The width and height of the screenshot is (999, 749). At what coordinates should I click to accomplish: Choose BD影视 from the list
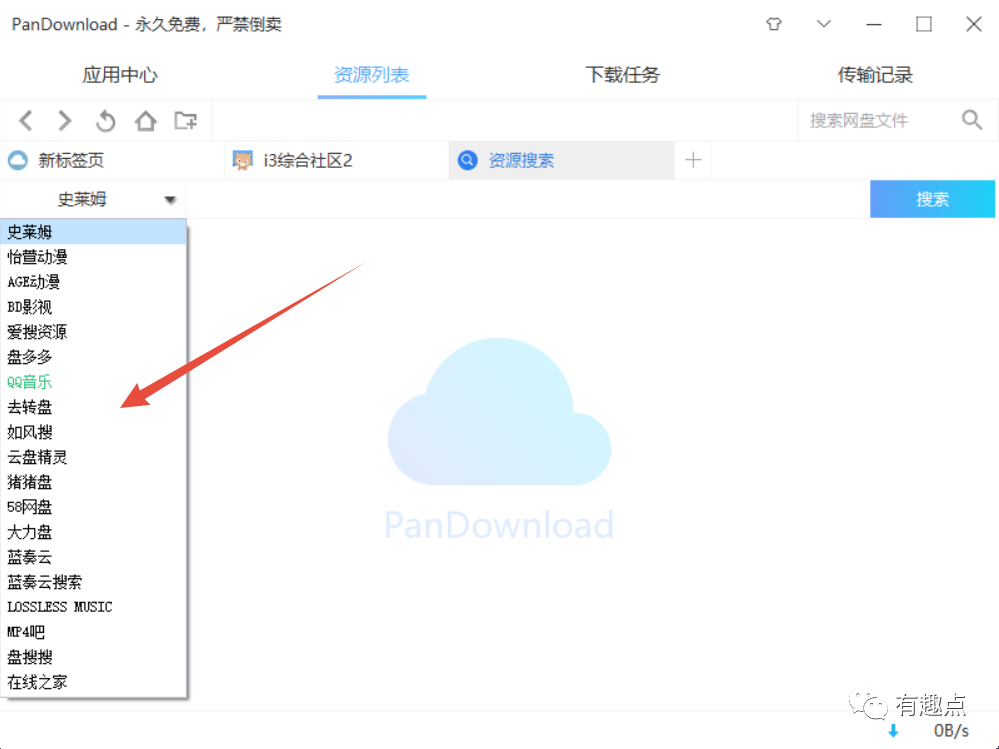point(93,307)
